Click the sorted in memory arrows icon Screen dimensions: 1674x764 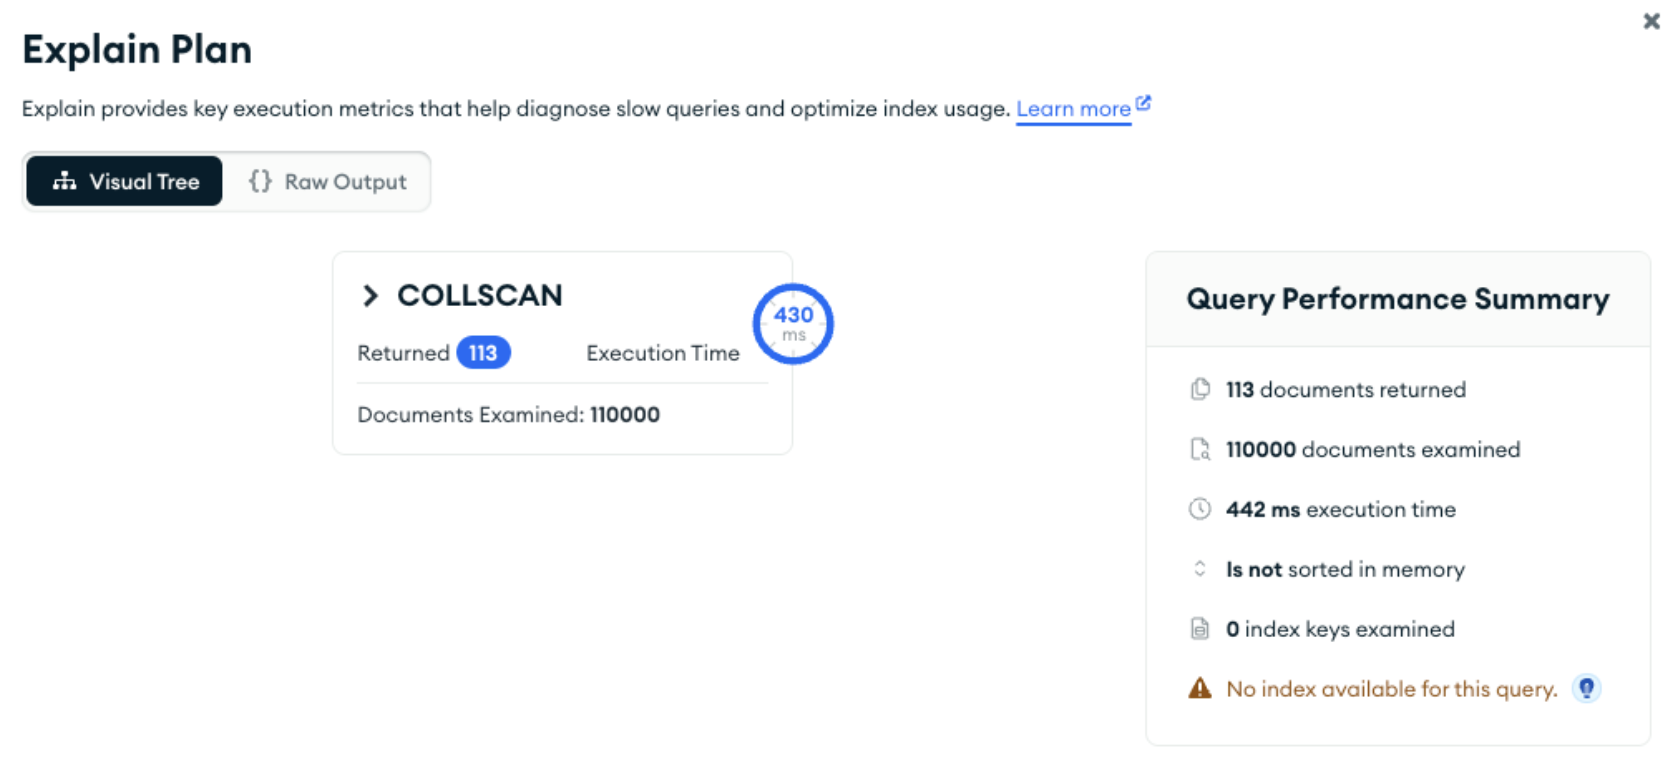click(1199, 568)
